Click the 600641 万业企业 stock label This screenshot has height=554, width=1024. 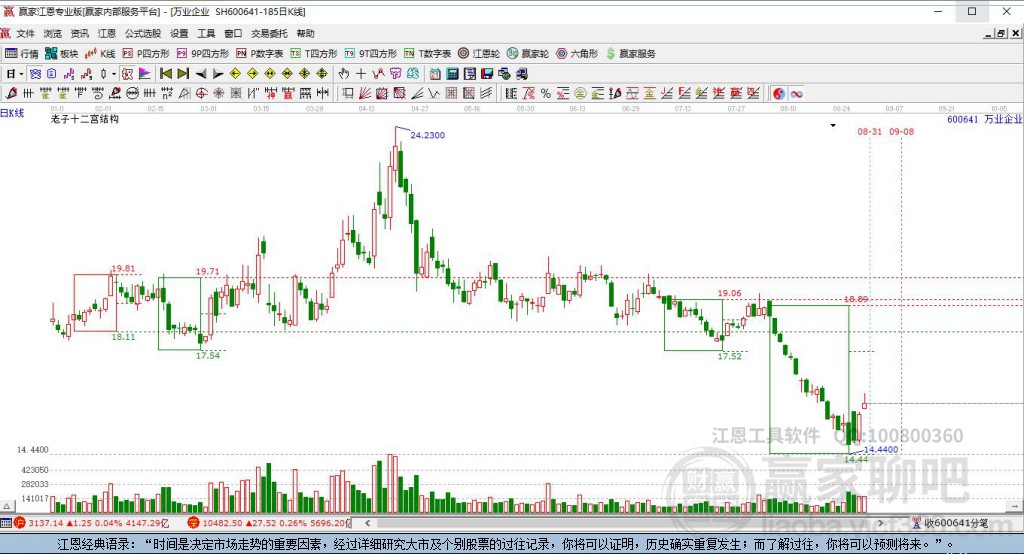985,119
